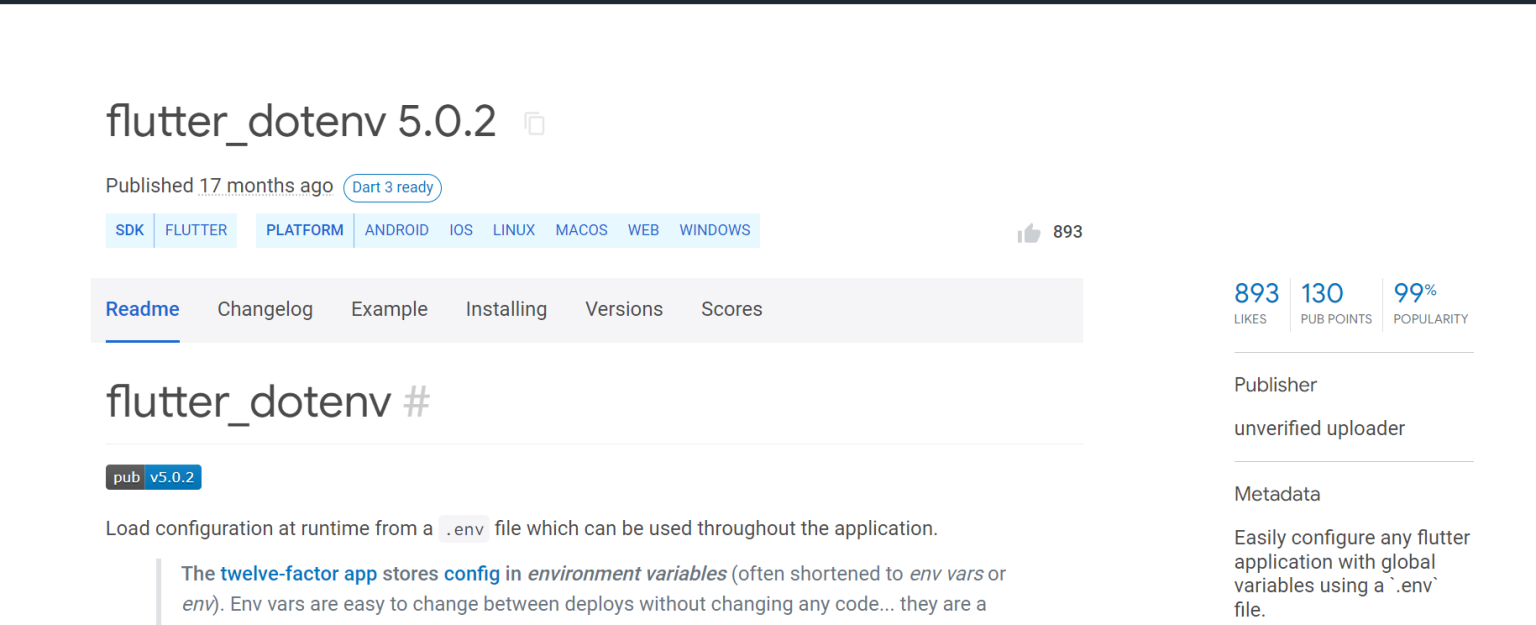Open the flutter_dotenv heading anchor link
1536x625 pixels.
pos(416,402)
